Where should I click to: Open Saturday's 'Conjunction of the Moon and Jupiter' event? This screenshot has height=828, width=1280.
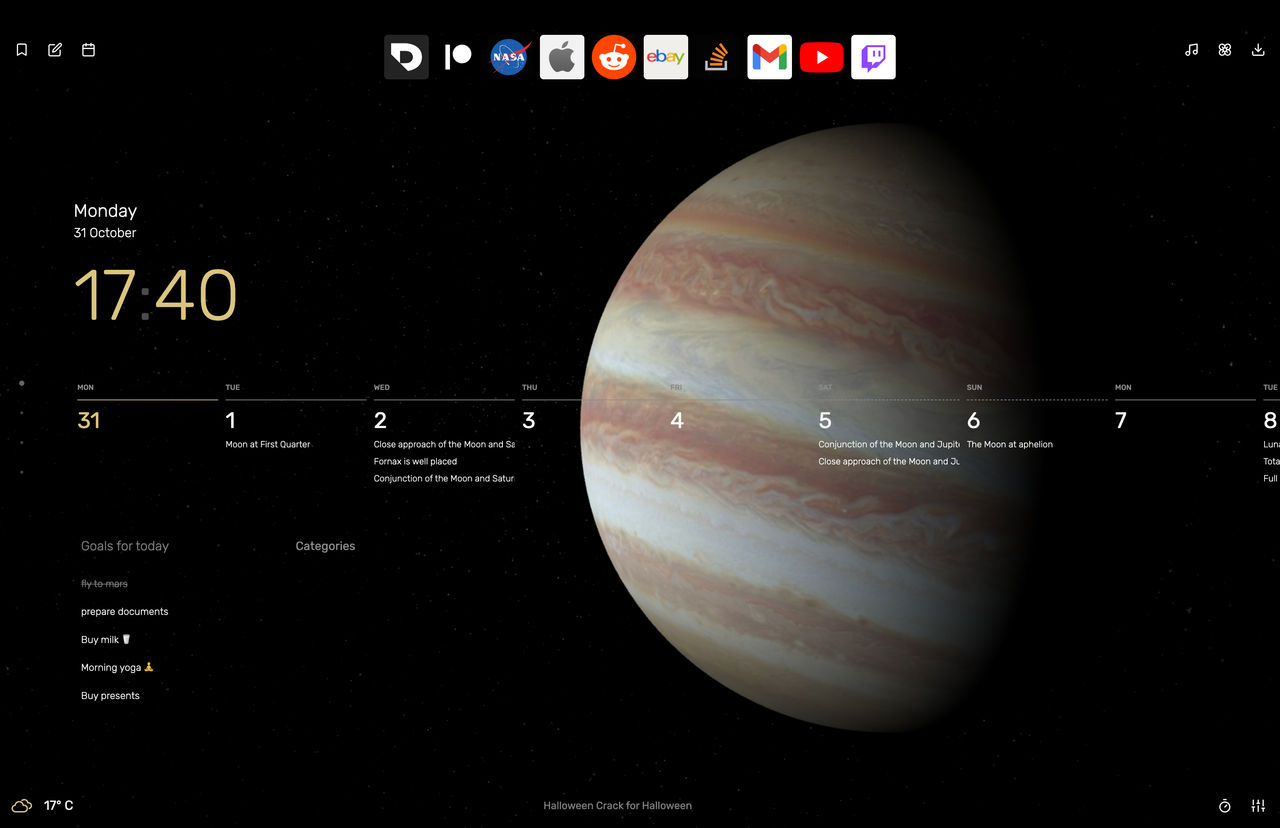888,444
